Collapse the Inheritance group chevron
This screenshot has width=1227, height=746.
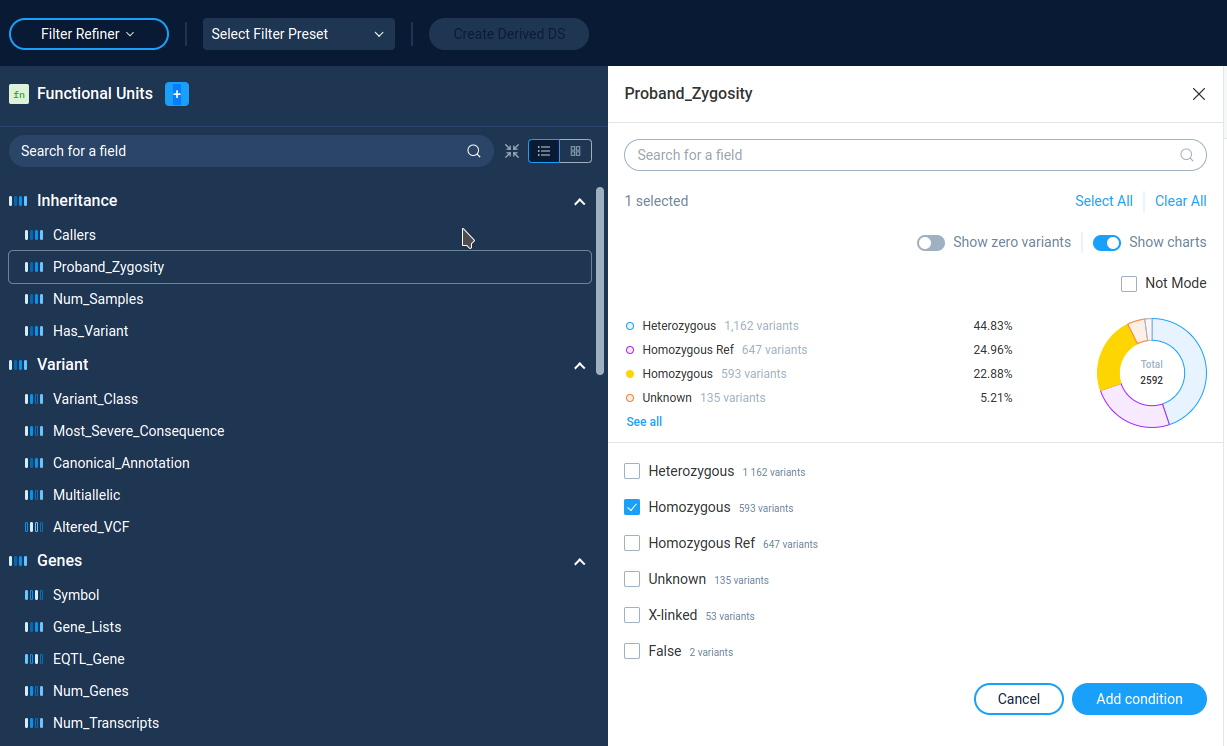[x=579, y=202]
